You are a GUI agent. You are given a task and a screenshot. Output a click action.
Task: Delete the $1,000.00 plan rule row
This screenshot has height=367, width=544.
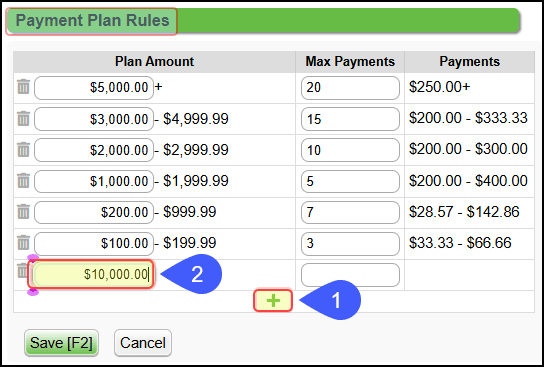pyautogui.click(x=23, y=180)
